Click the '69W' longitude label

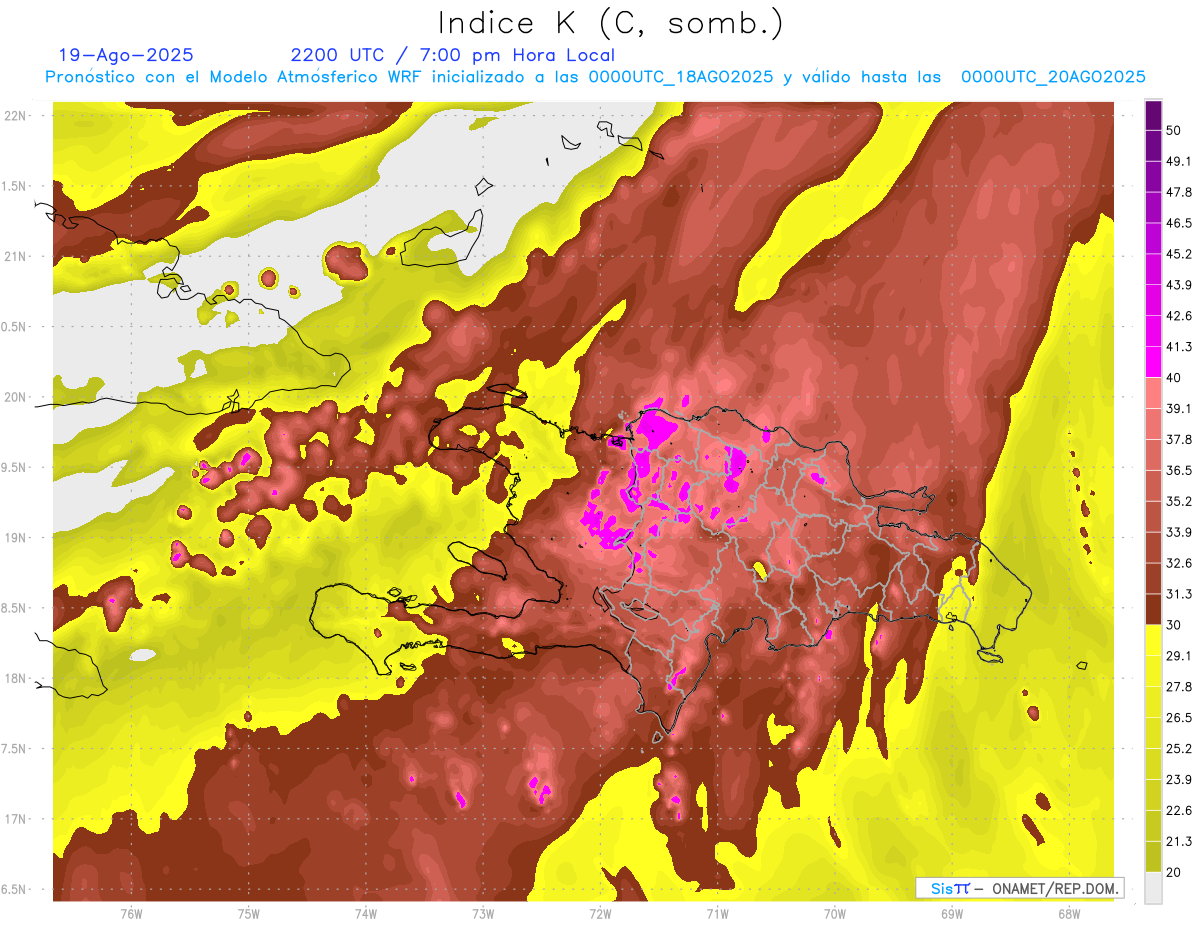[x=952, y=914]
